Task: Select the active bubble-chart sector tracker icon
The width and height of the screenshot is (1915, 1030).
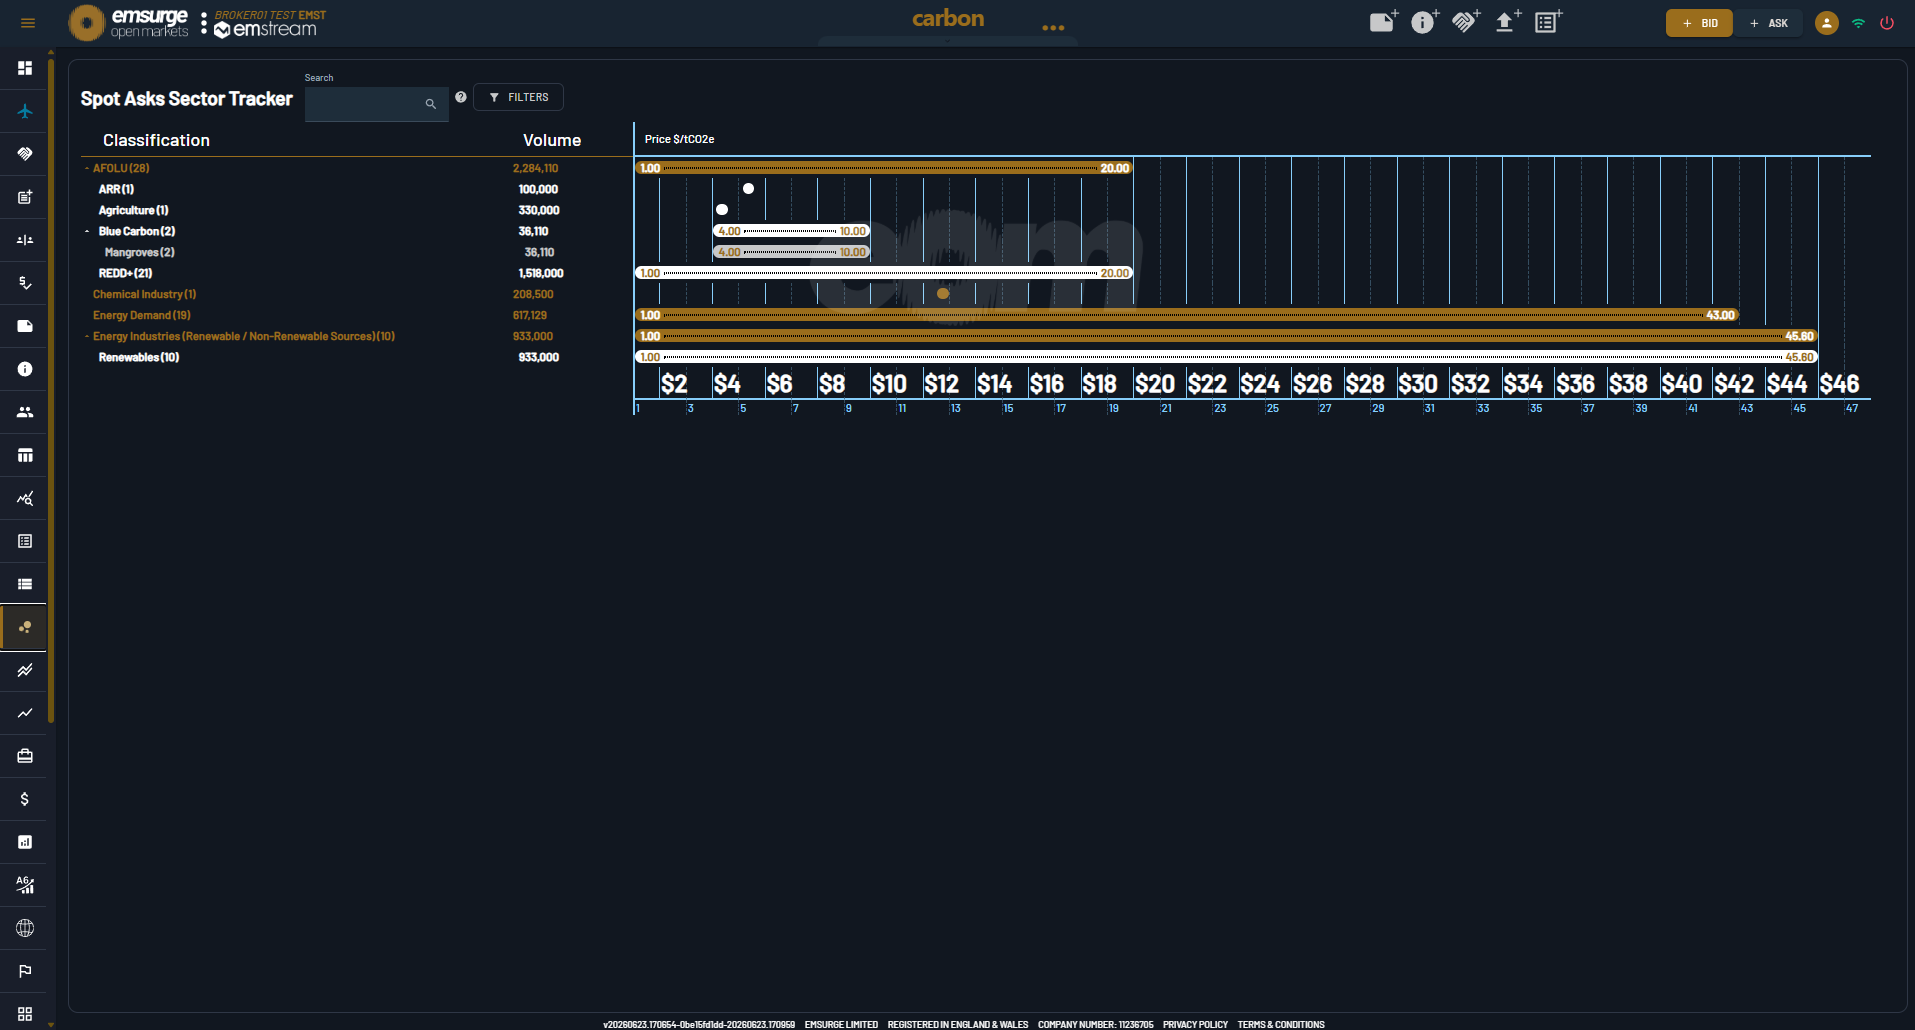Action: pos(25,627)
